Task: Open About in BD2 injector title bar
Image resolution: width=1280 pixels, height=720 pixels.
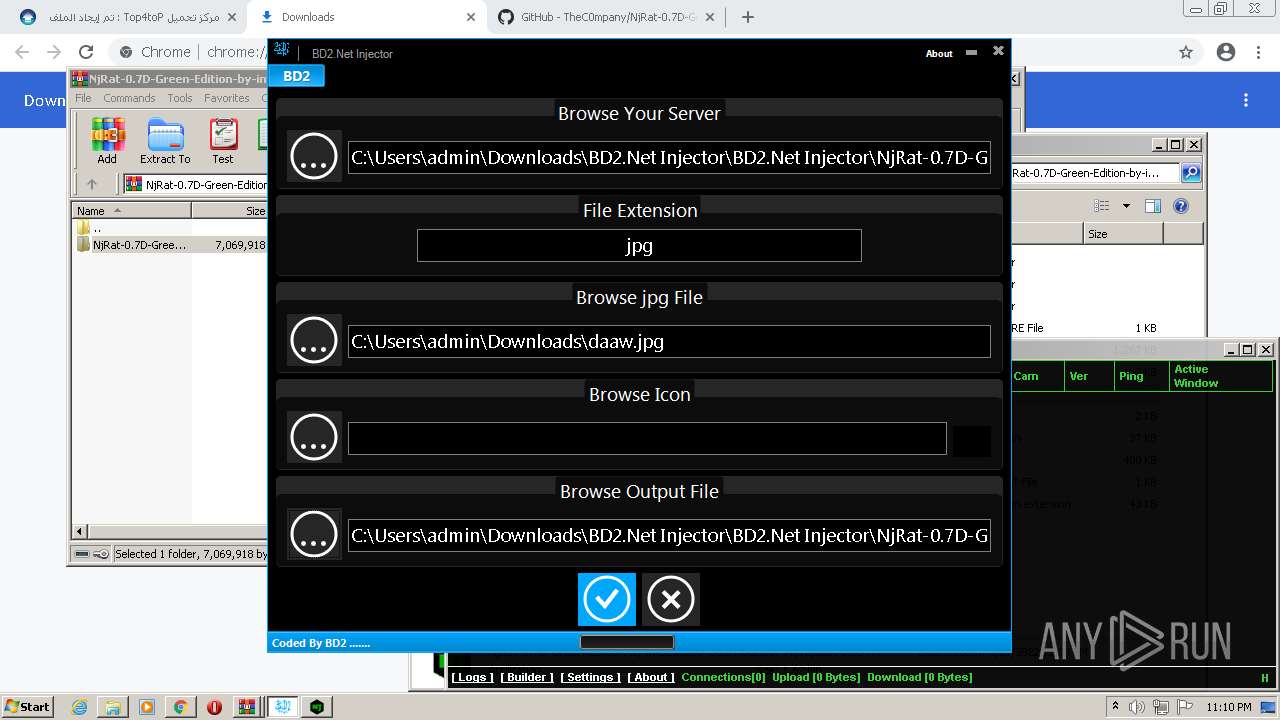Action: [x=939, y=53]
